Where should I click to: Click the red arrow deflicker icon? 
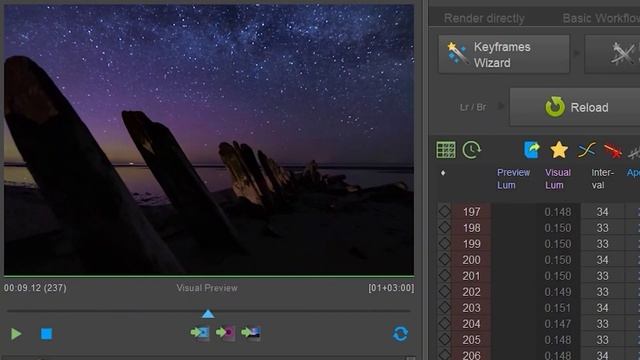click(613, 151)
